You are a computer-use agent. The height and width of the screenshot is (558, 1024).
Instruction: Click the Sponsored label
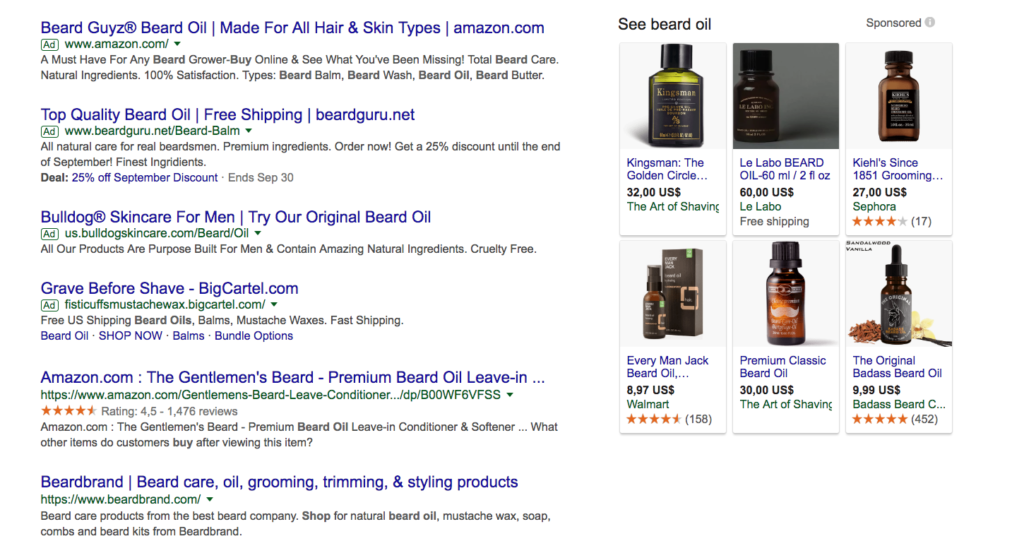pos(893,23)
